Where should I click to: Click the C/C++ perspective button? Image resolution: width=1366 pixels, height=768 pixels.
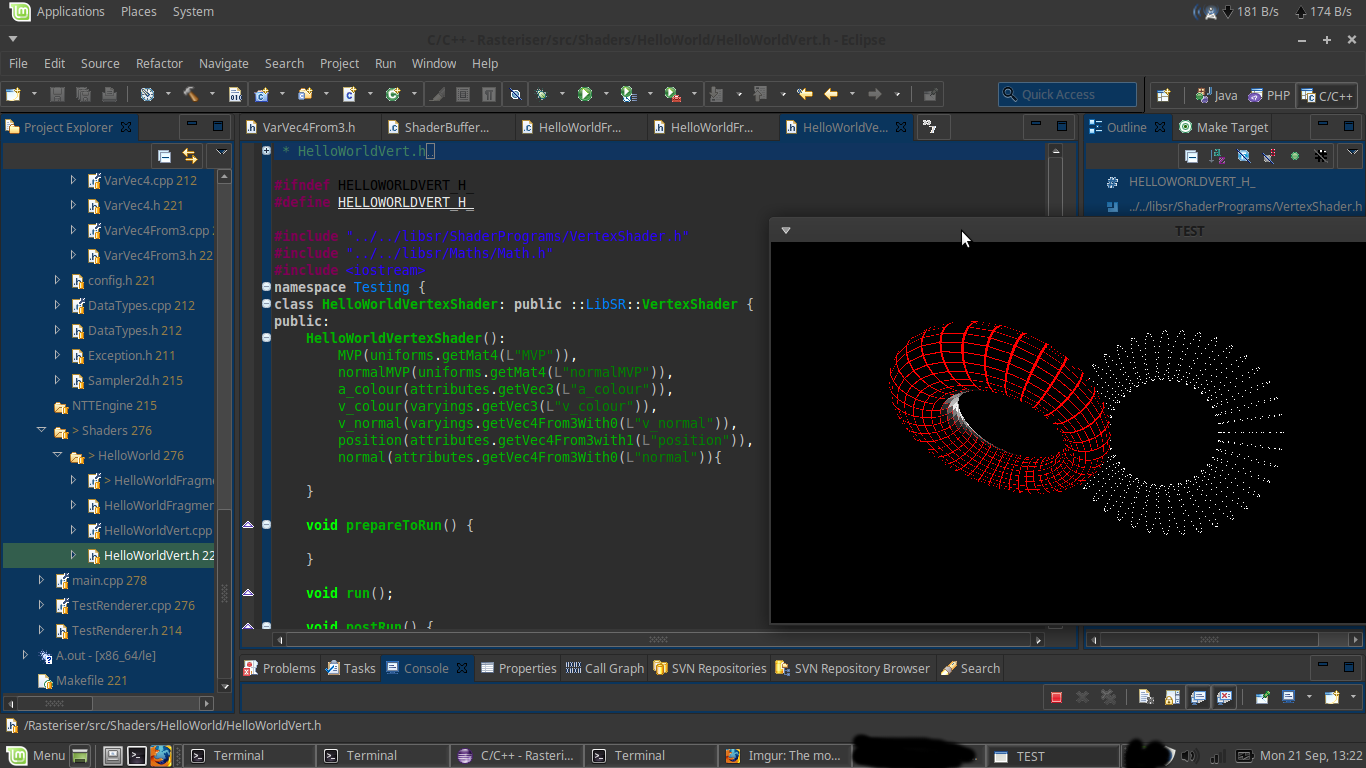pos(1326,96)
